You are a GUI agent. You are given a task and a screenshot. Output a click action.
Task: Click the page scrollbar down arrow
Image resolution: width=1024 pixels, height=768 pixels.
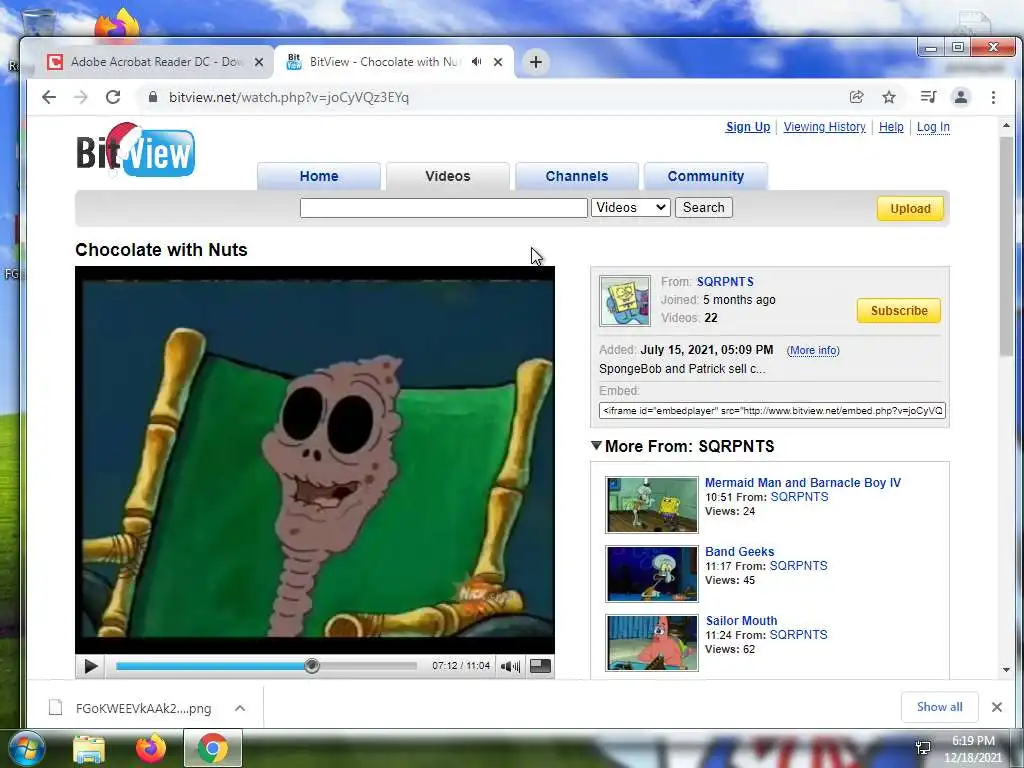[x=1006, y=669]
